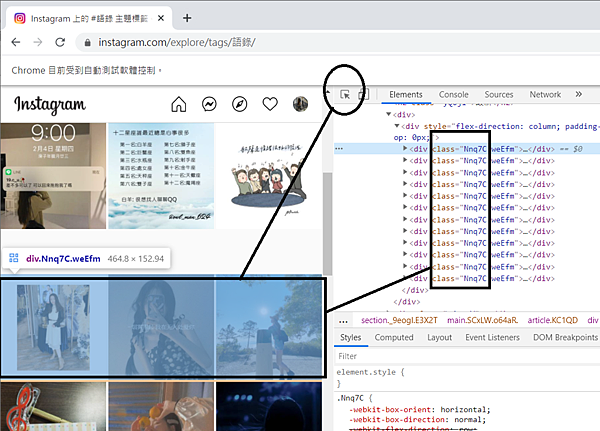The height and width of the screenshot is (431, 600).
Task: Collapse the first div node above the style div
Action: (388, 114)
